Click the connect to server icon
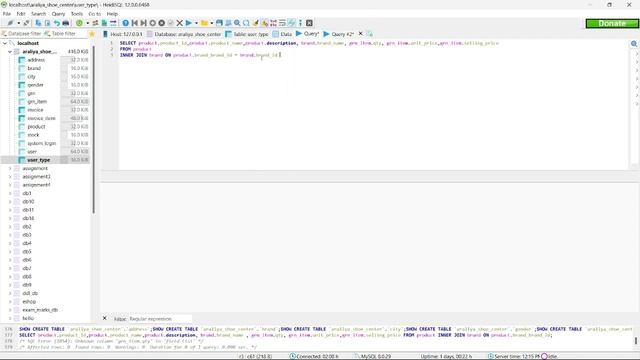 click(10, 23)
